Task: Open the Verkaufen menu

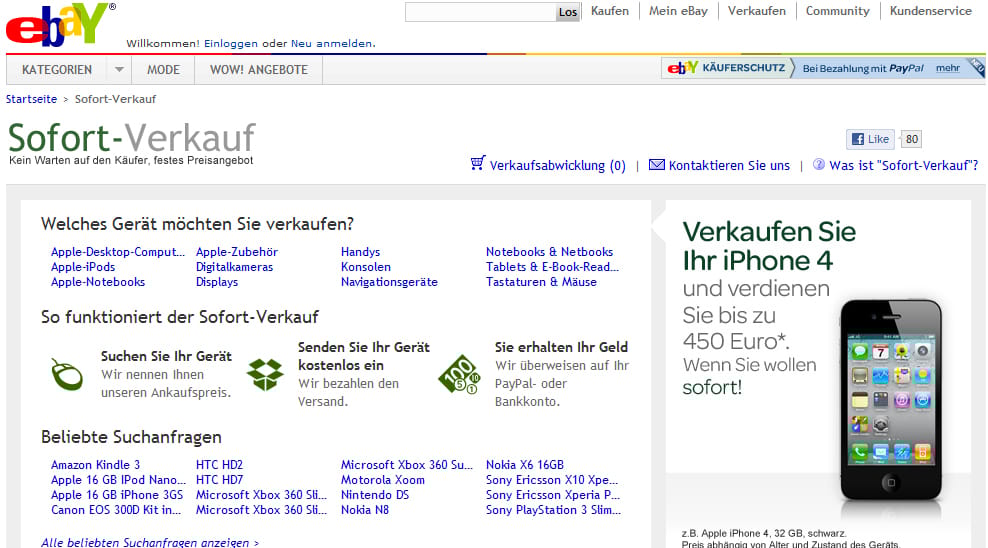Action: (x=757, y=11)
